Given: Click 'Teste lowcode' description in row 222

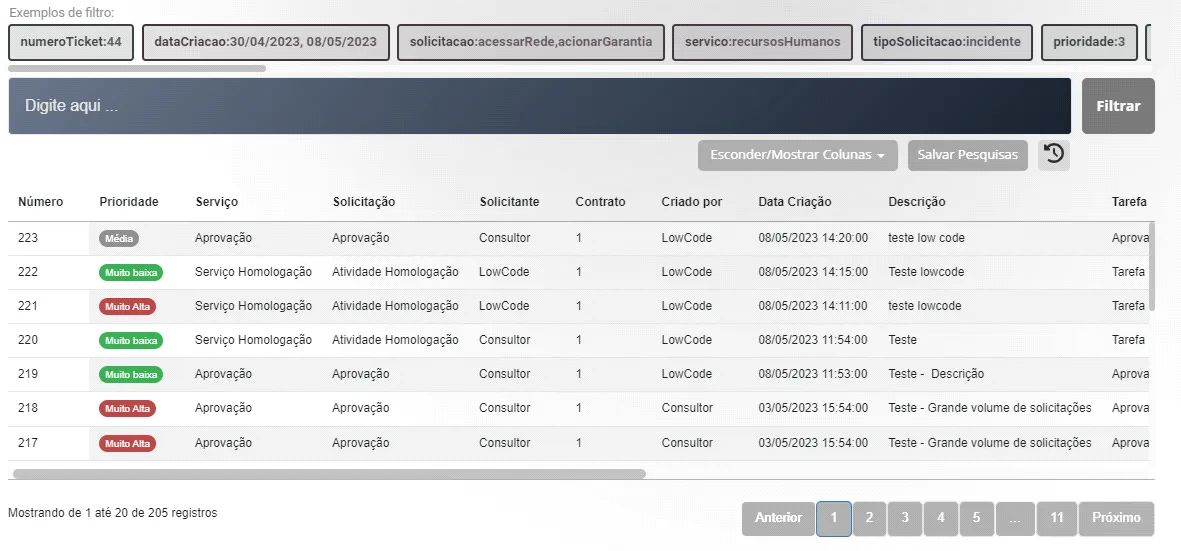Looking at the screenshot, I should [926, 272].
